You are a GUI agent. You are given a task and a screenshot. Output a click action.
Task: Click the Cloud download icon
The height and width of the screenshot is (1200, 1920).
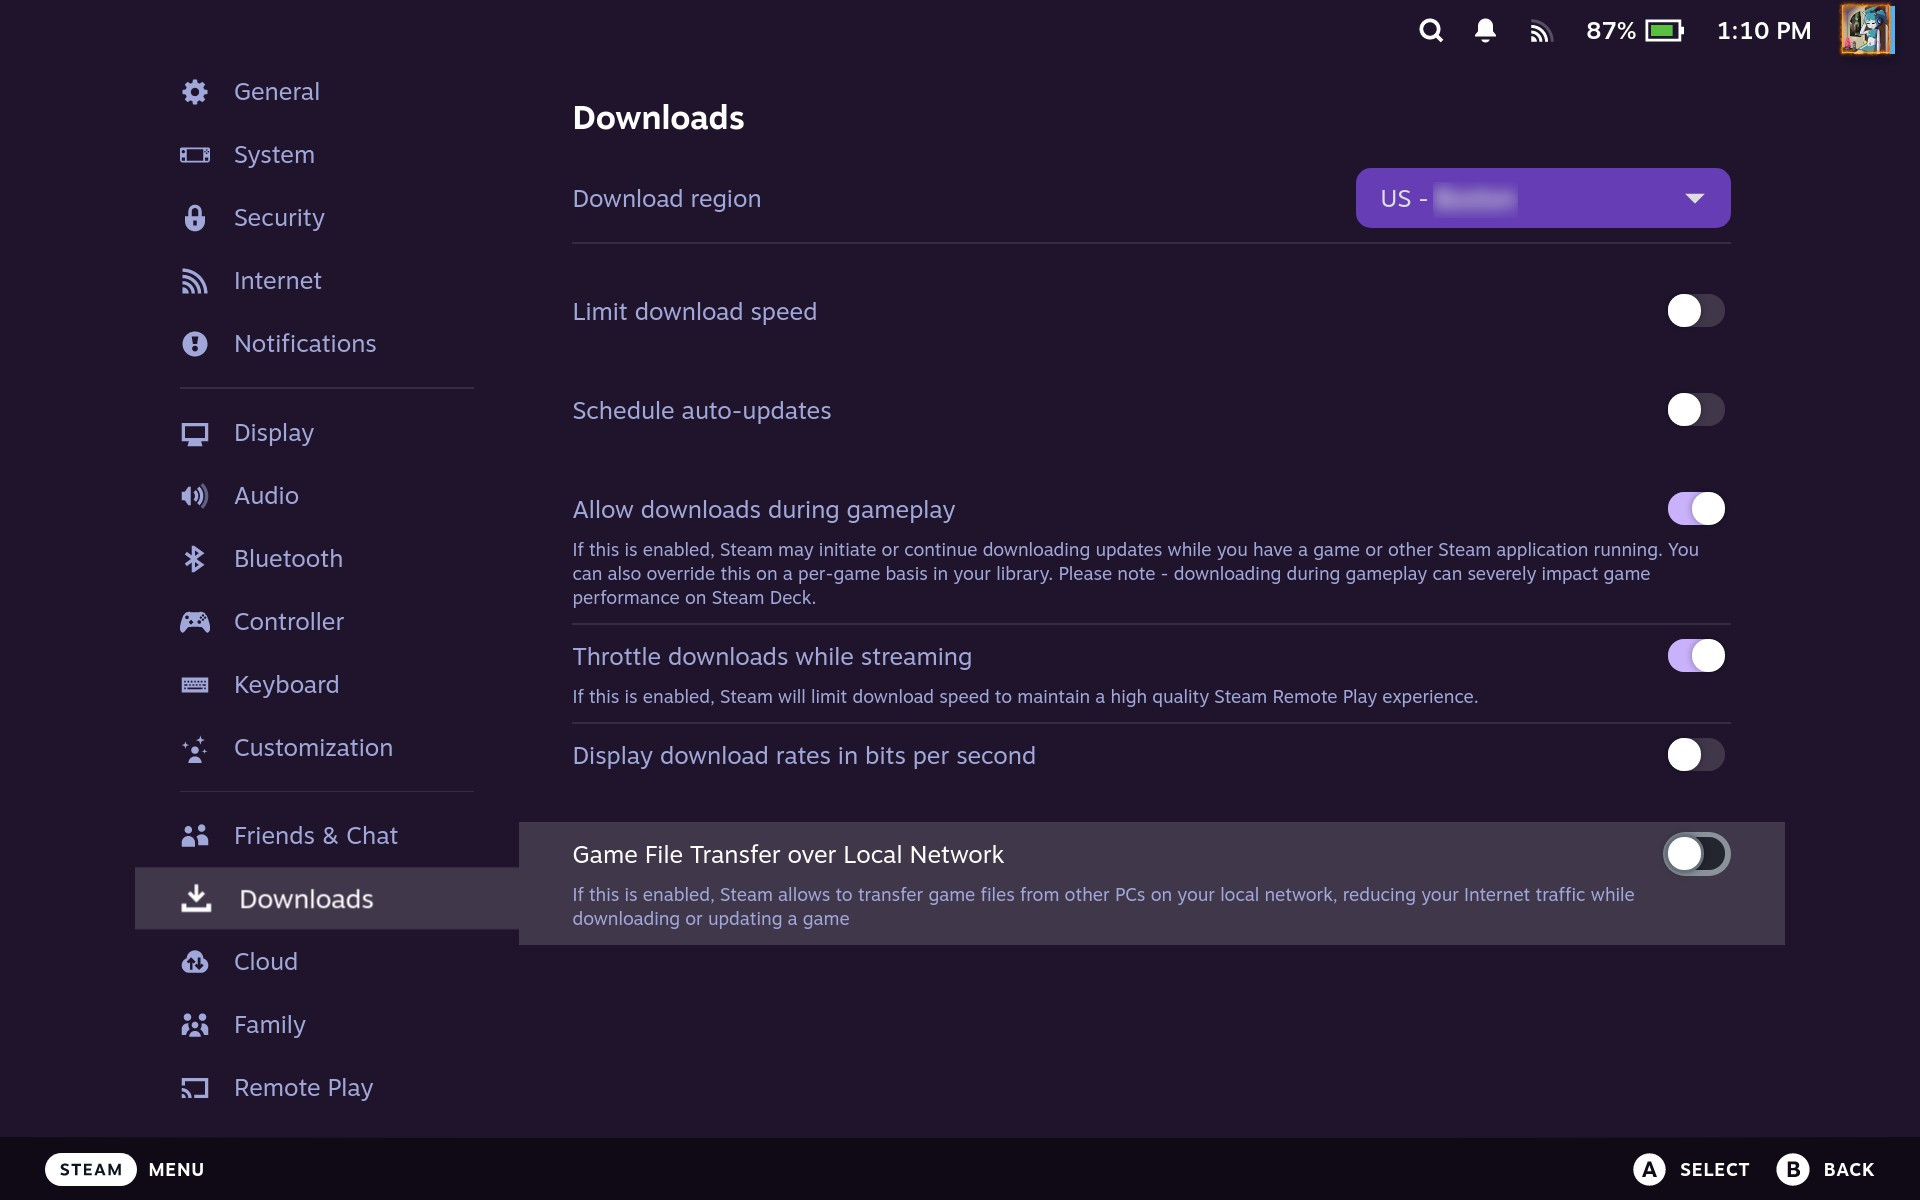click(x=195, y=962)
